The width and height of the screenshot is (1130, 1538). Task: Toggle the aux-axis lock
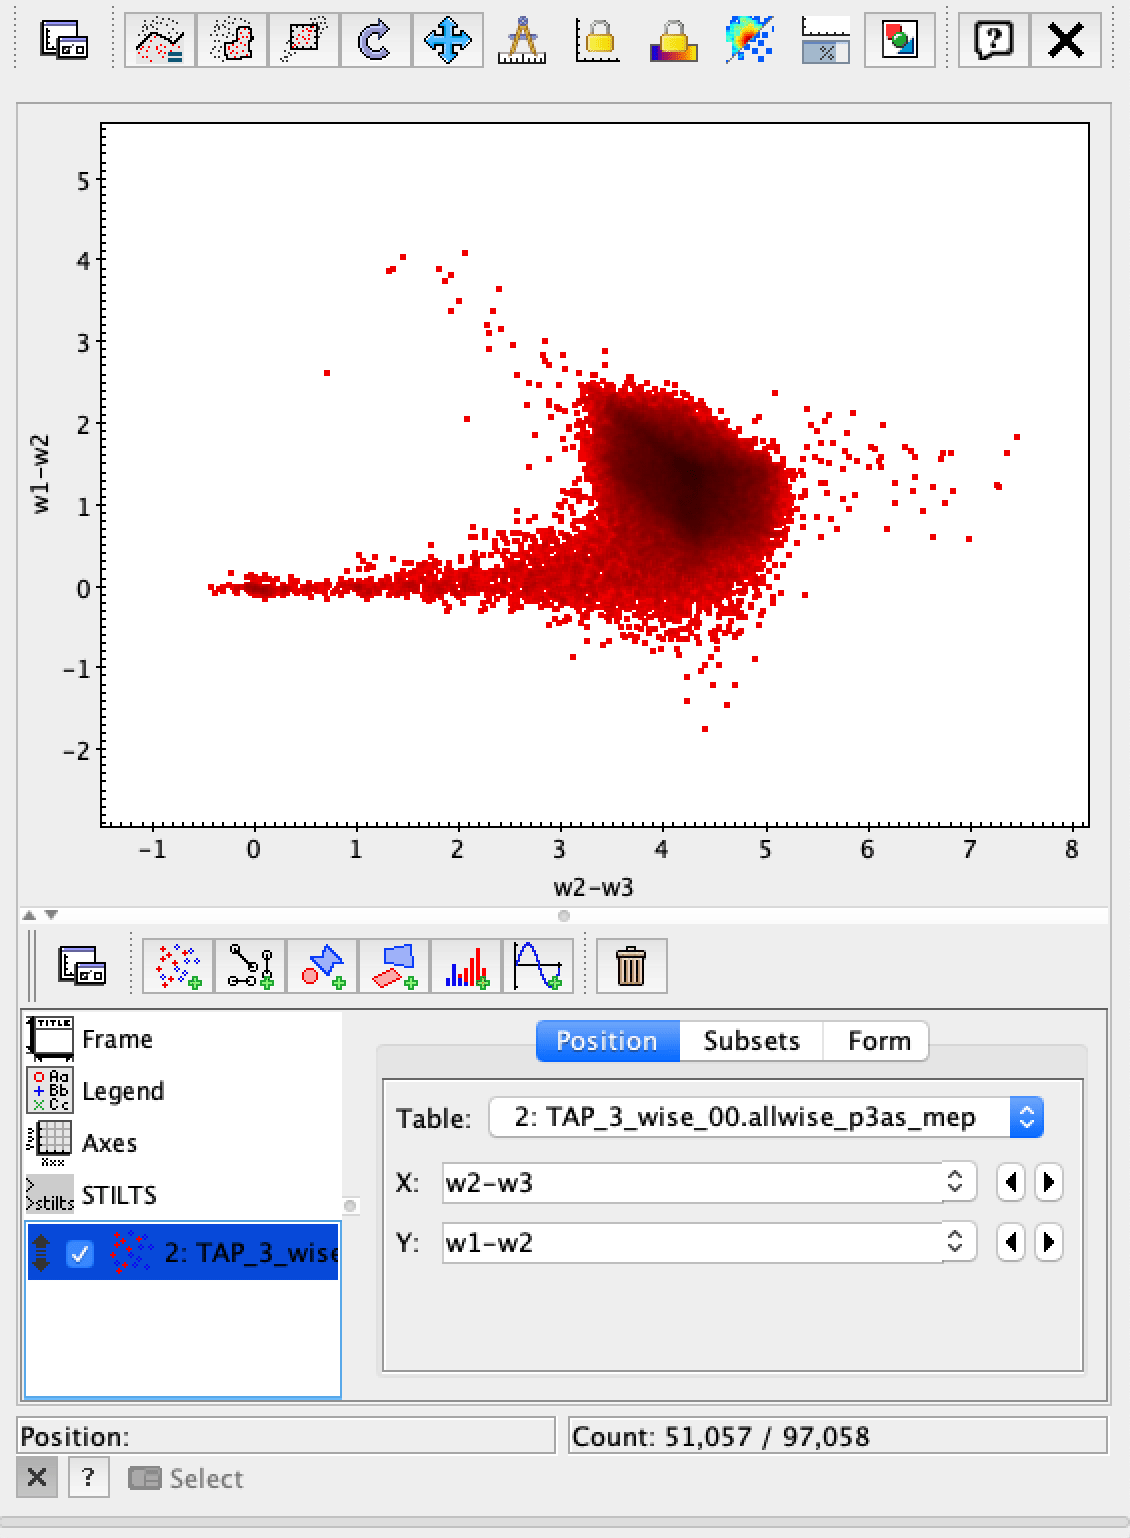point(672,40)
